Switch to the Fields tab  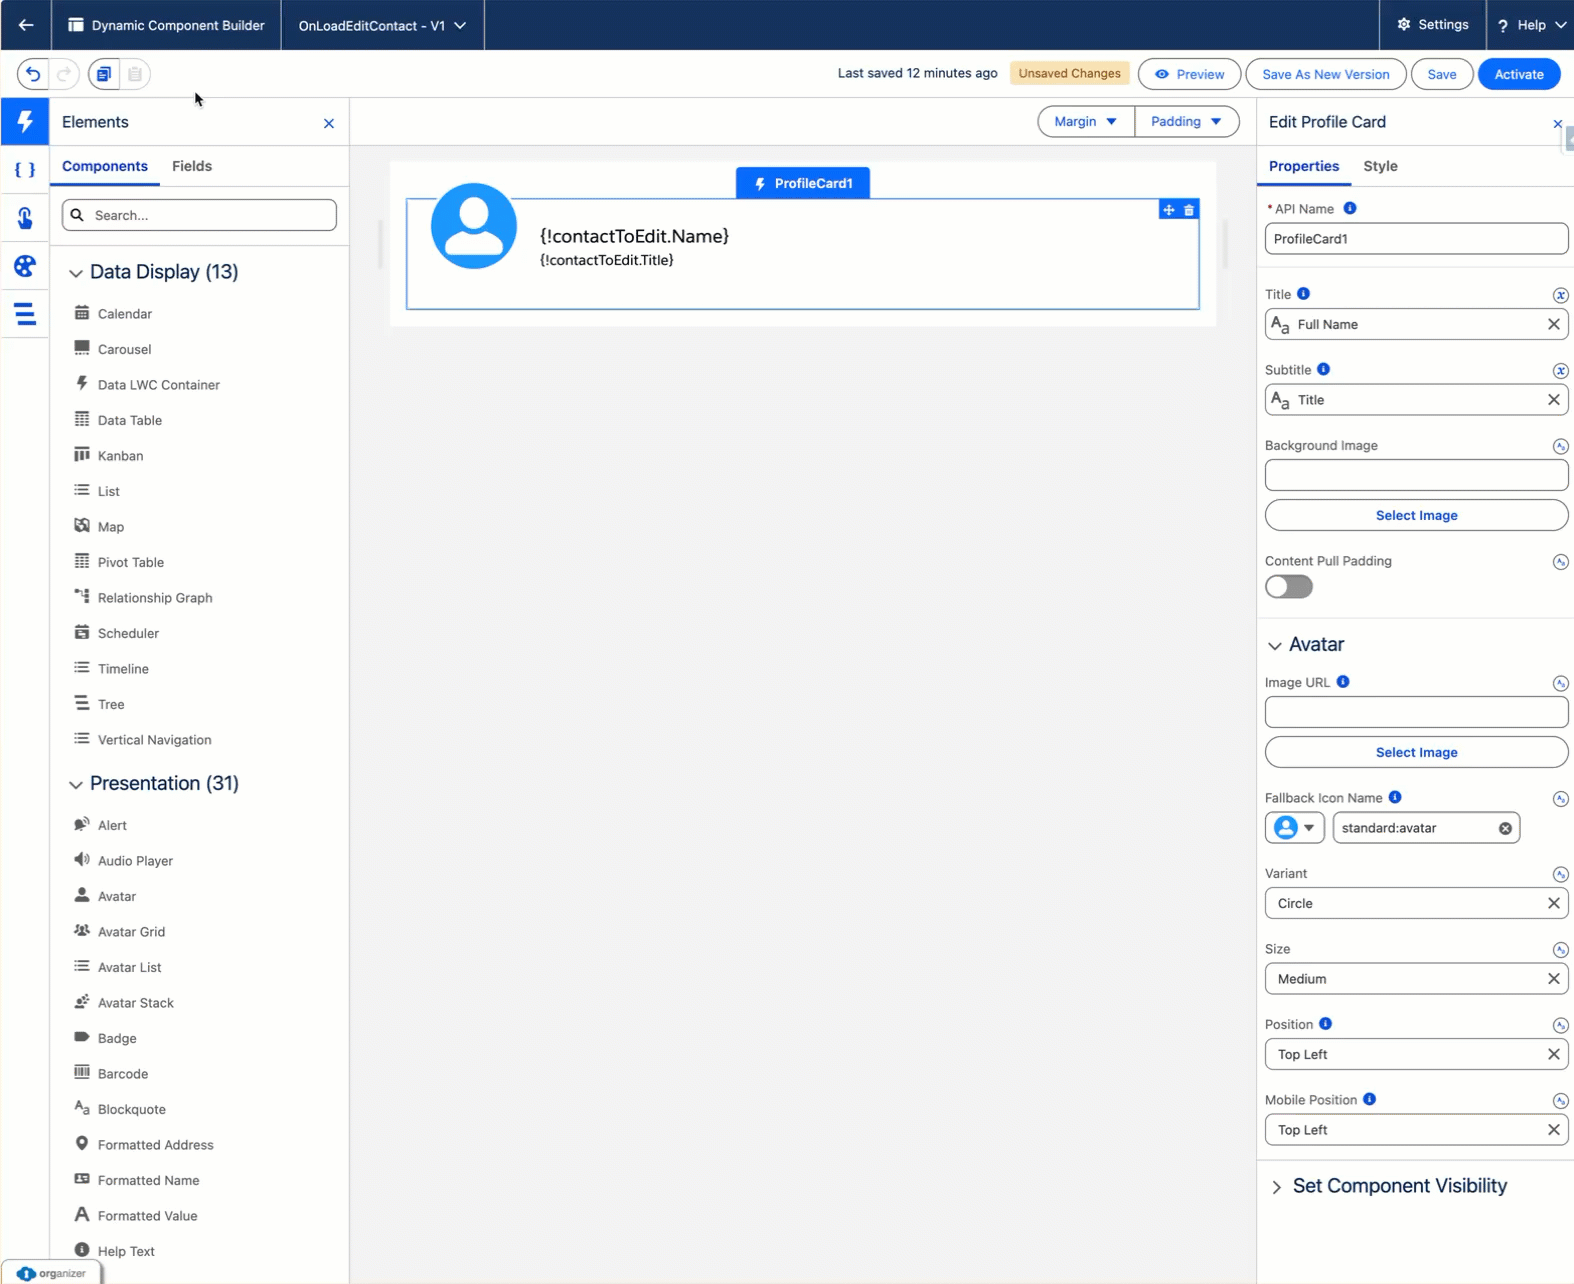click(192, 166)
